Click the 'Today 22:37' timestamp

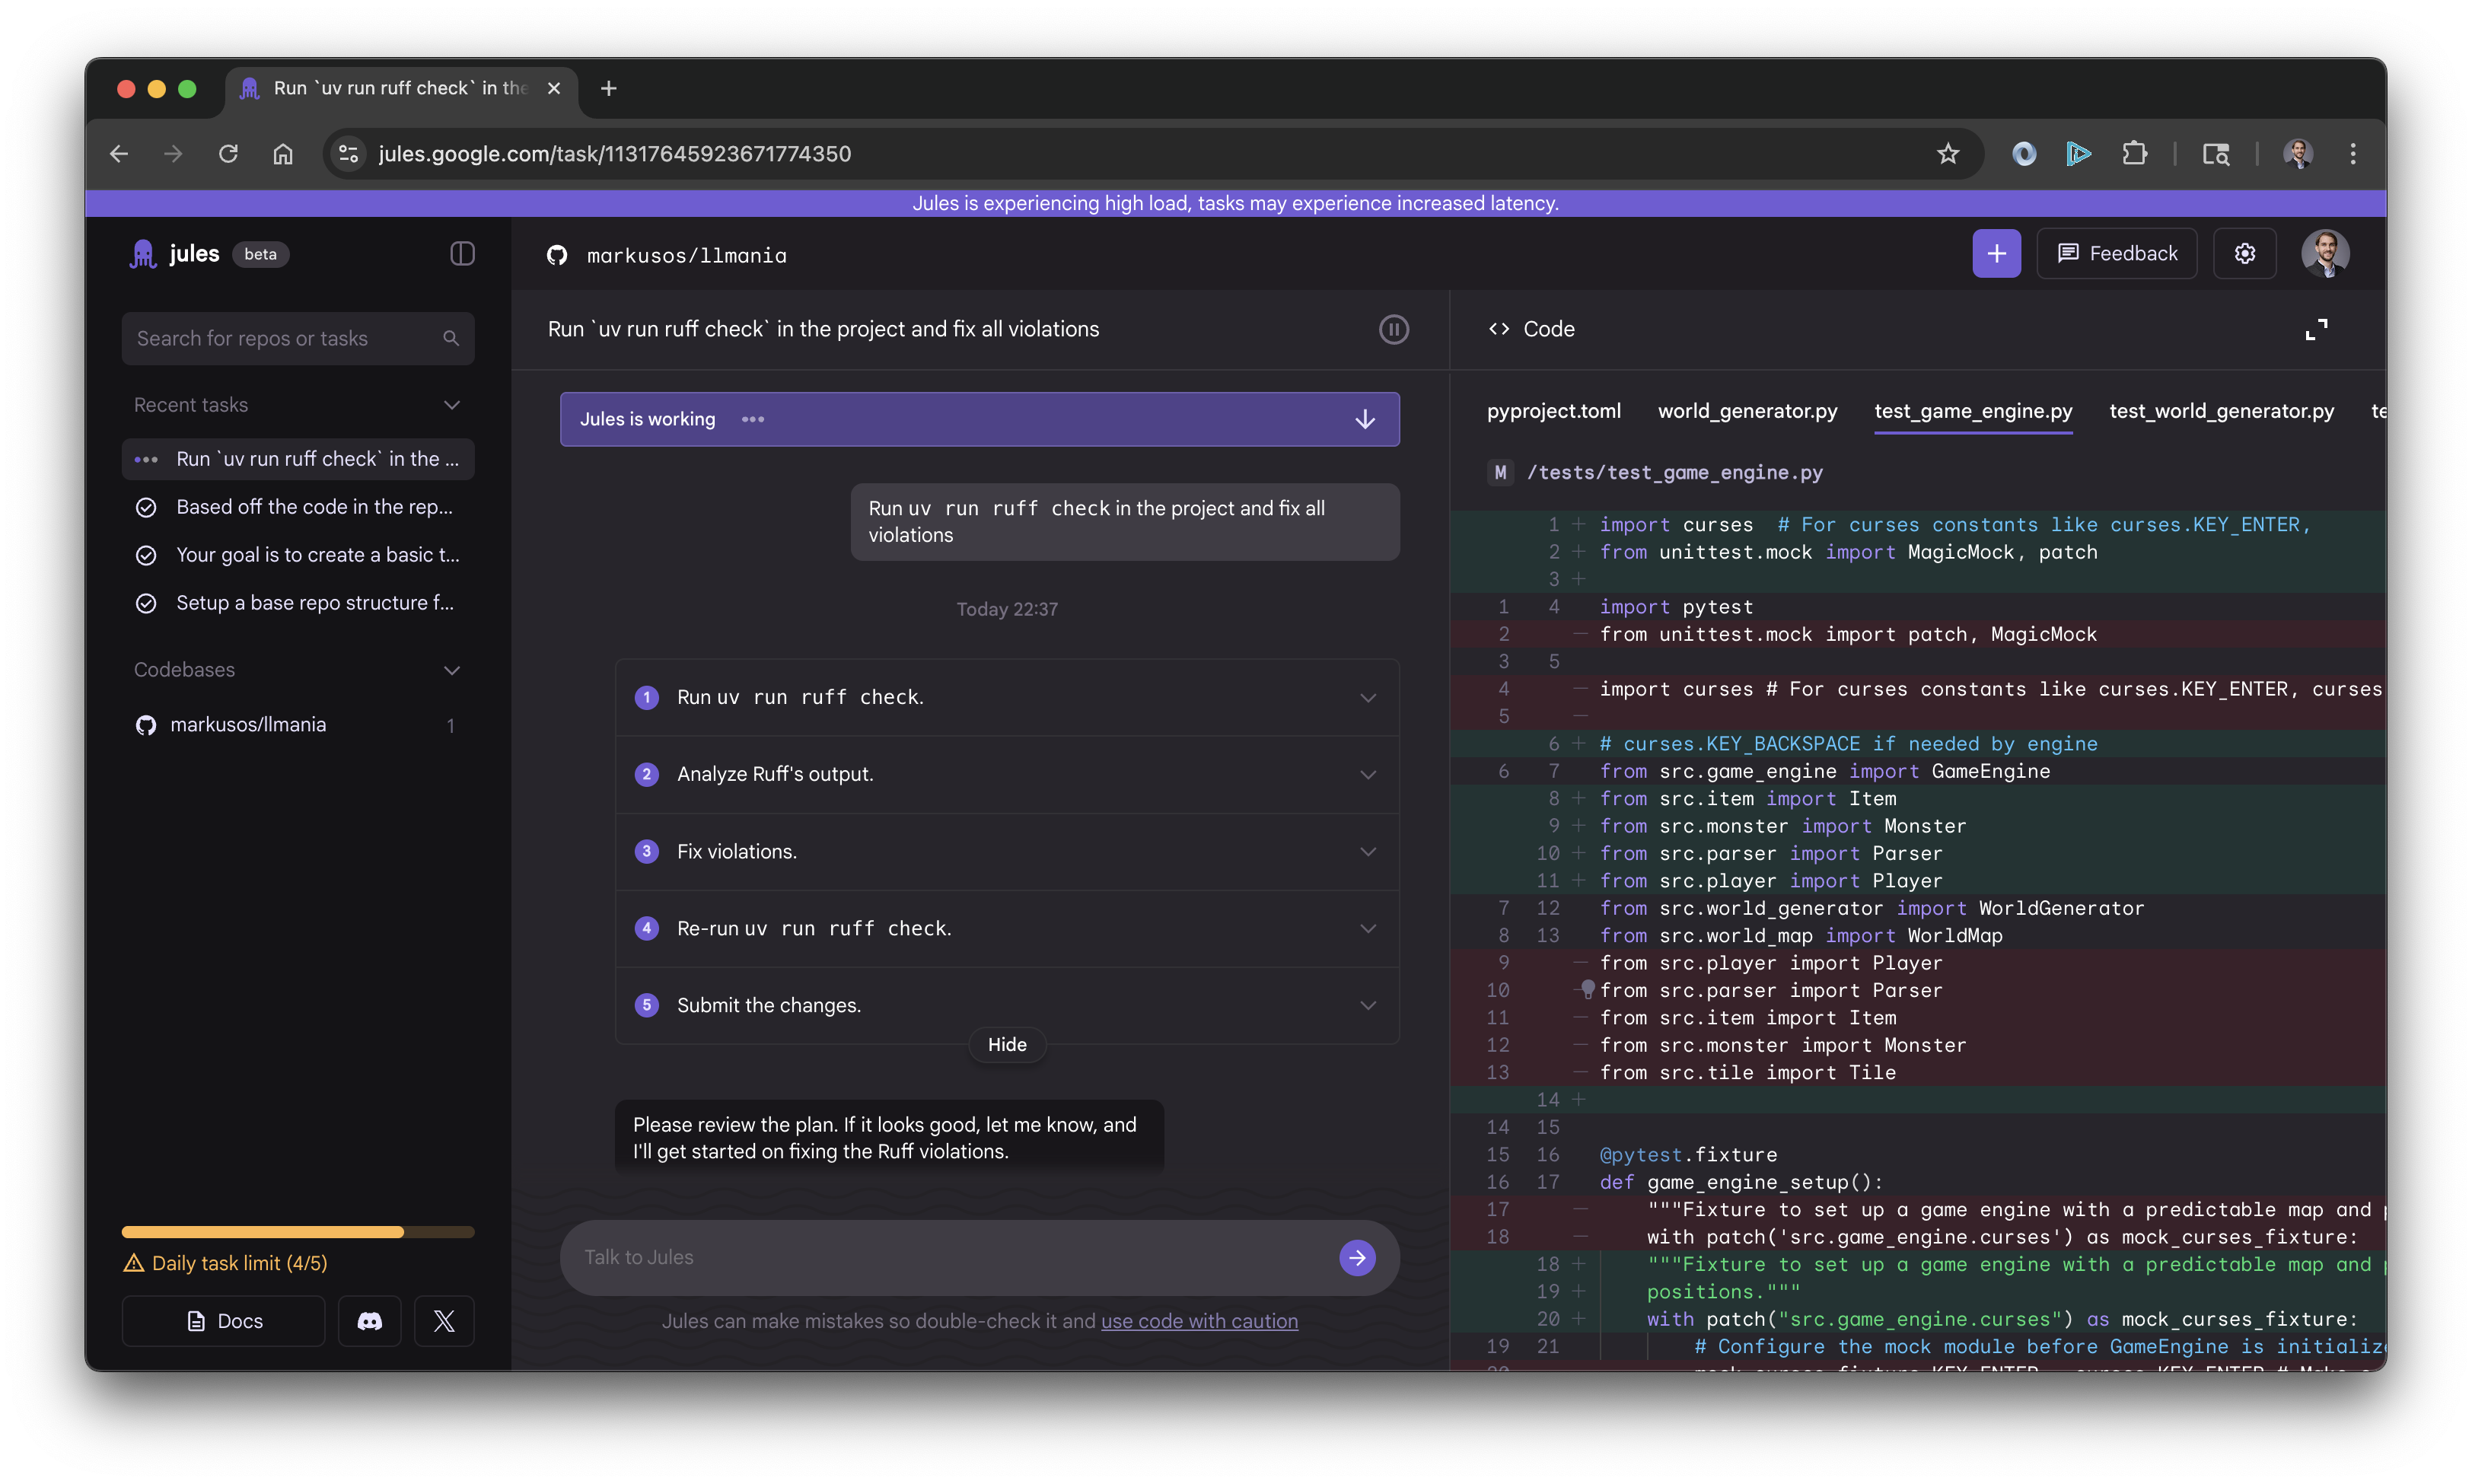(1007, 609)
